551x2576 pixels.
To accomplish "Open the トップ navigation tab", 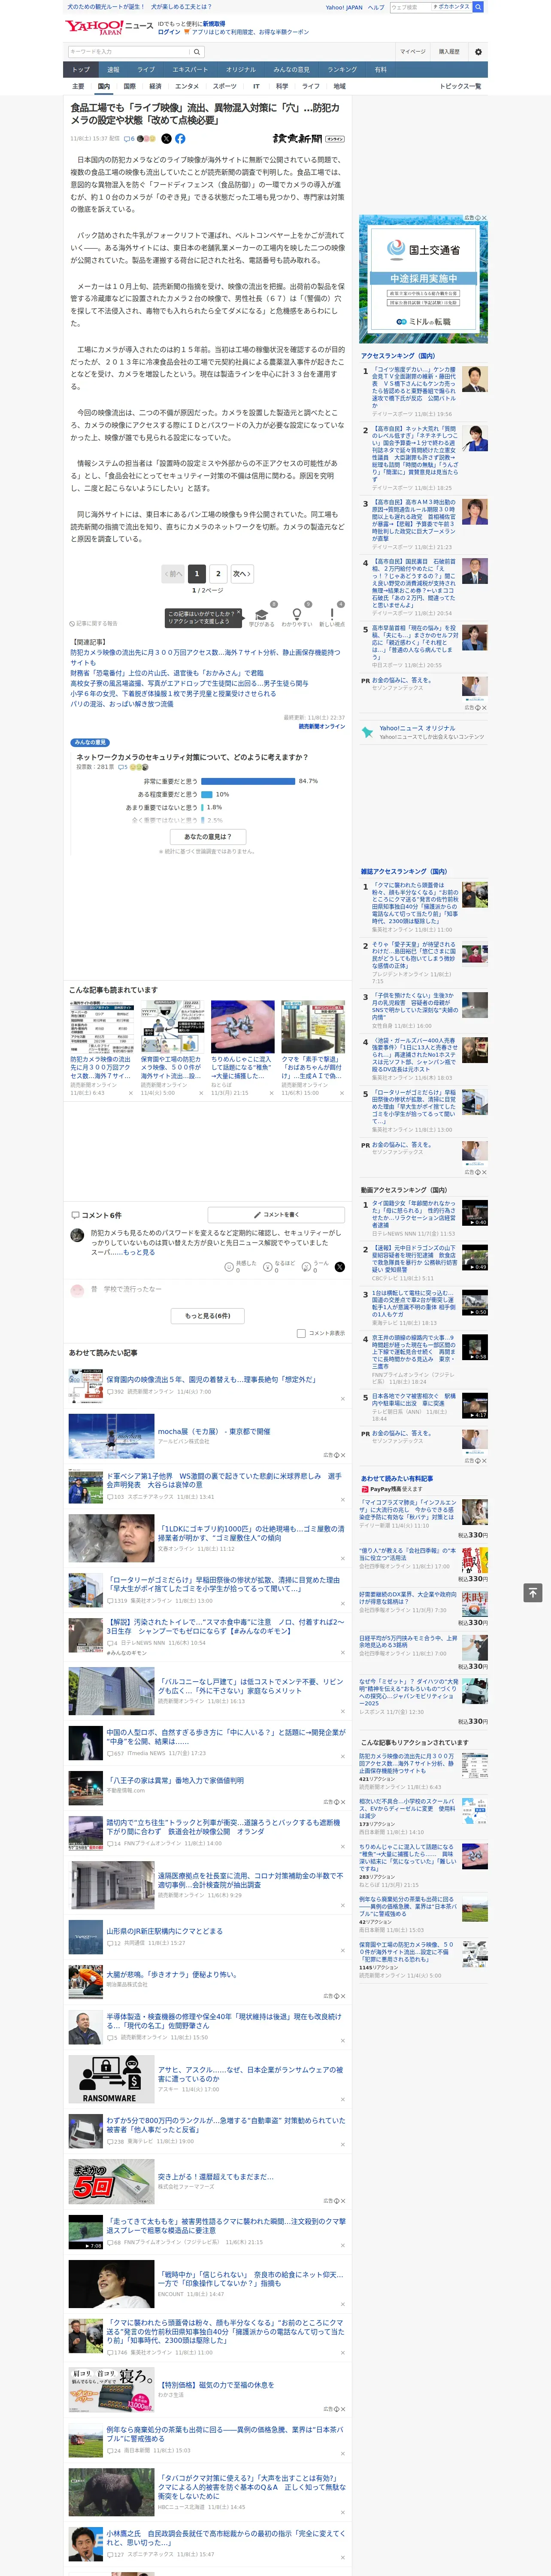I will 81,69.
